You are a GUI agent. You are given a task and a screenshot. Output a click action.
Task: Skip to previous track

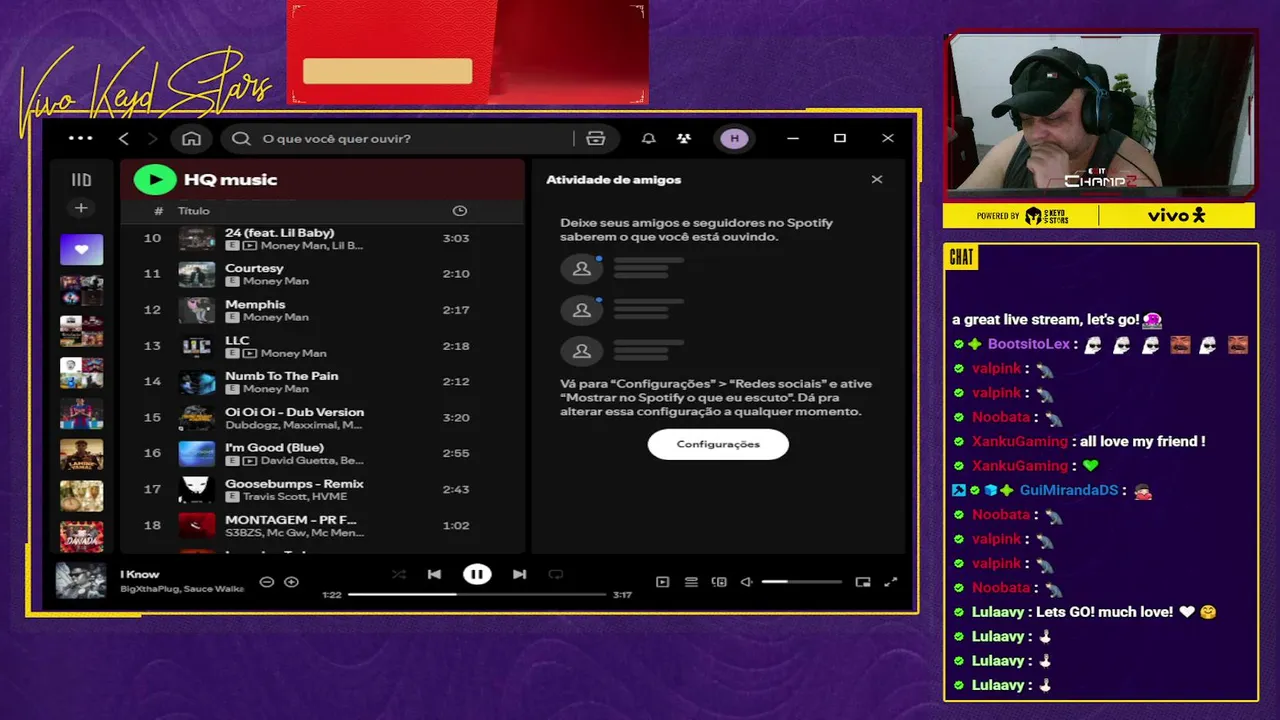click(434, 574)
